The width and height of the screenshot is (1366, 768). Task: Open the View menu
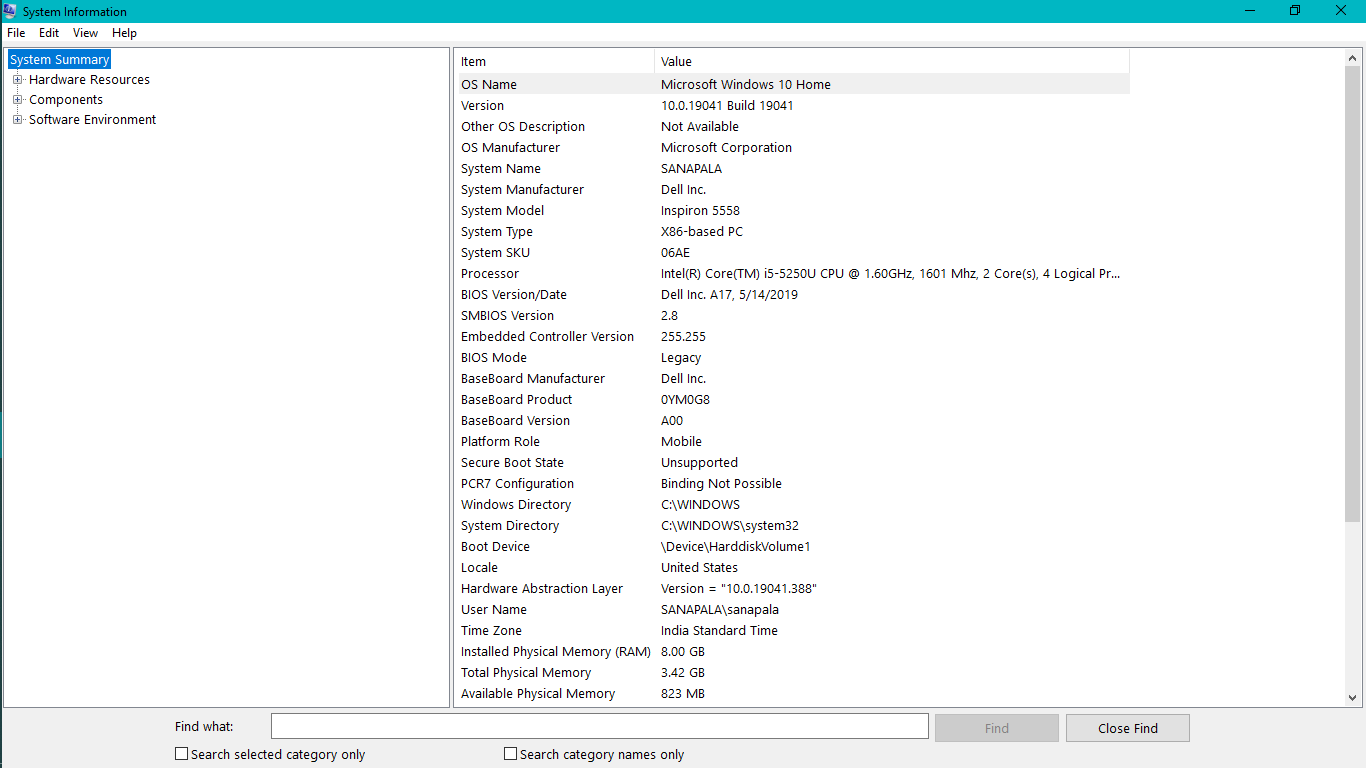[x=85, y=33]
